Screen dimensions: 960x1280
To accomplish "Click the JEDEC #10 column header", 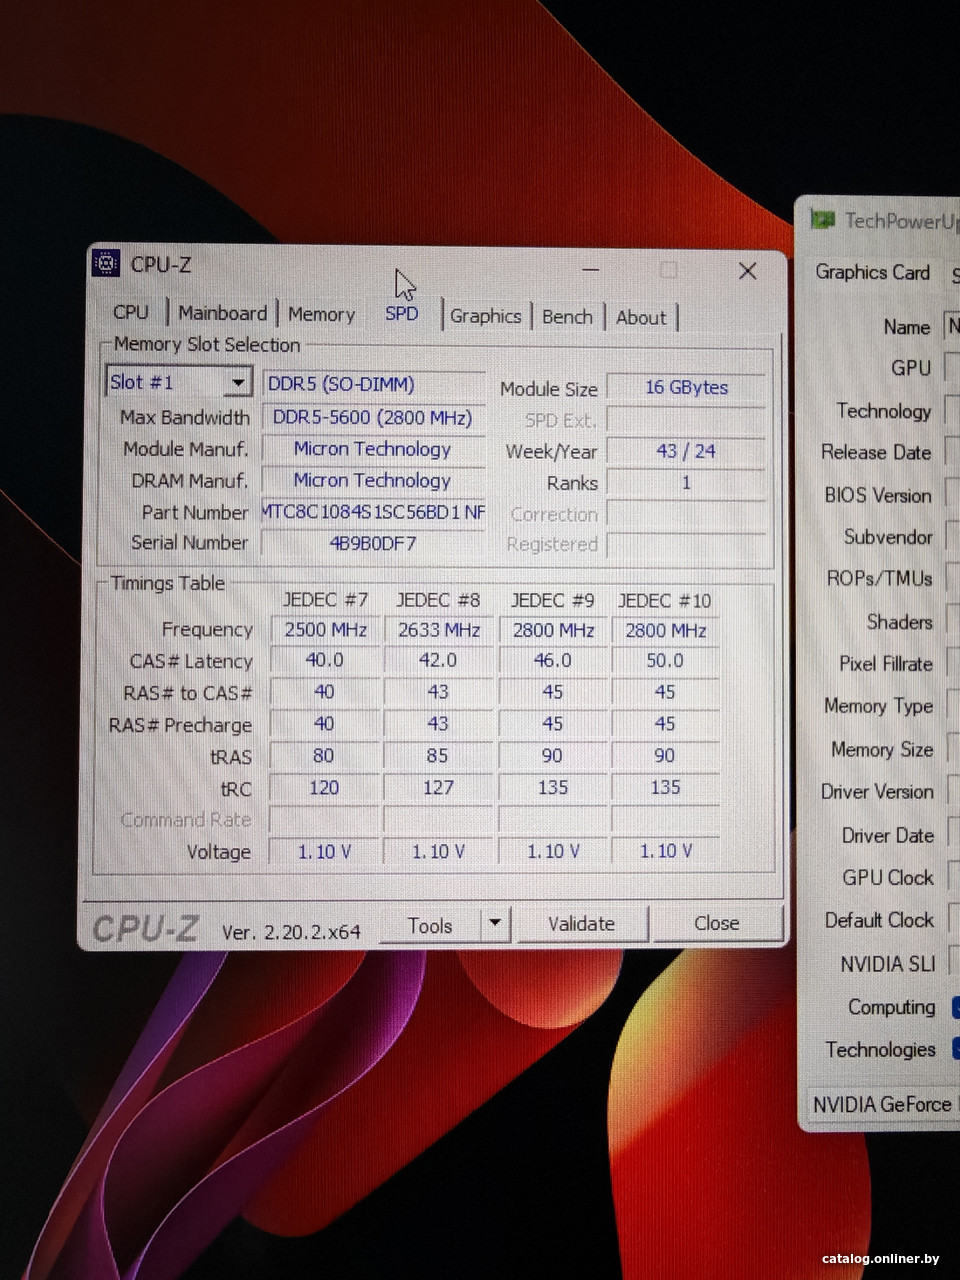I will (x=665, y=601).
